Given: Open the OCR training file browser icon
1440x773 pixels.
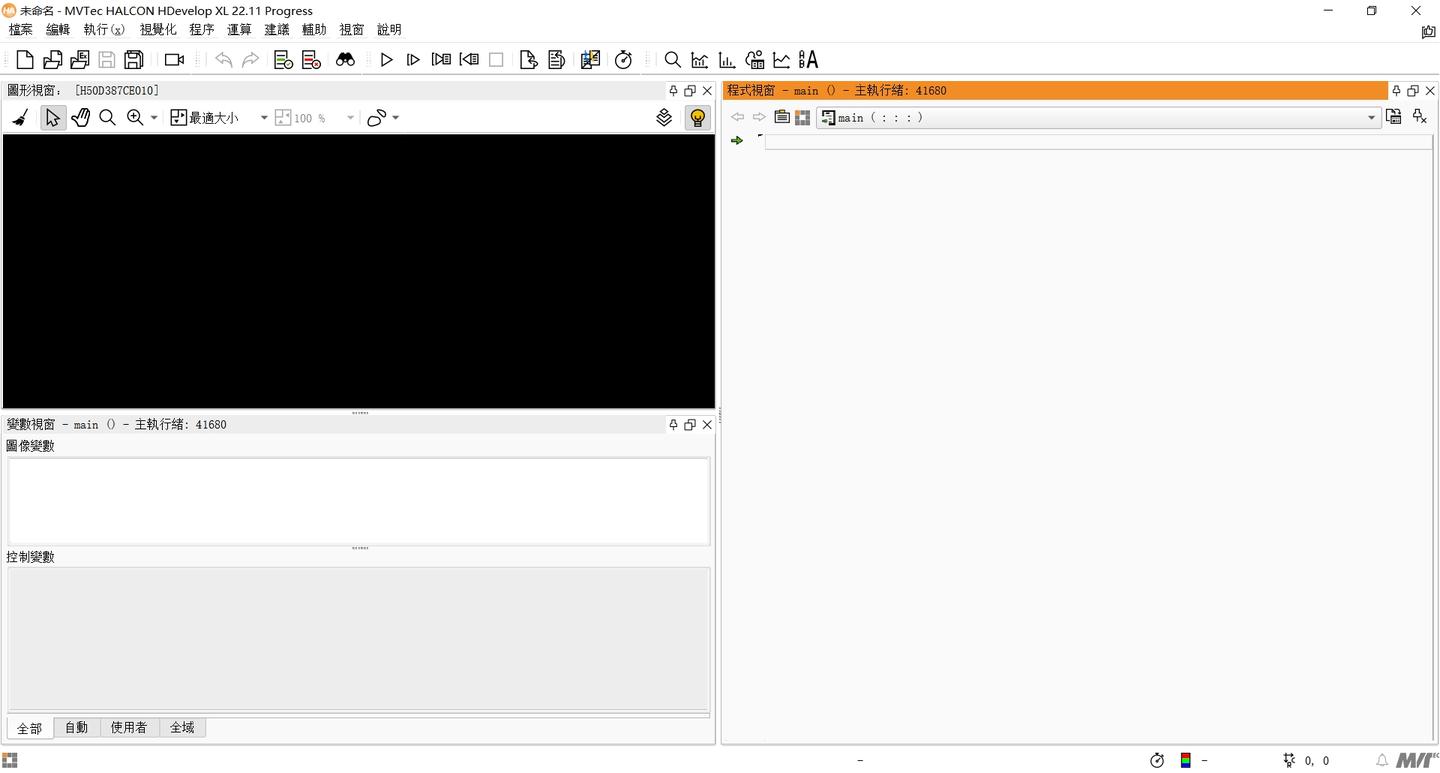Looking at the screenshot, I should [808, 60].
